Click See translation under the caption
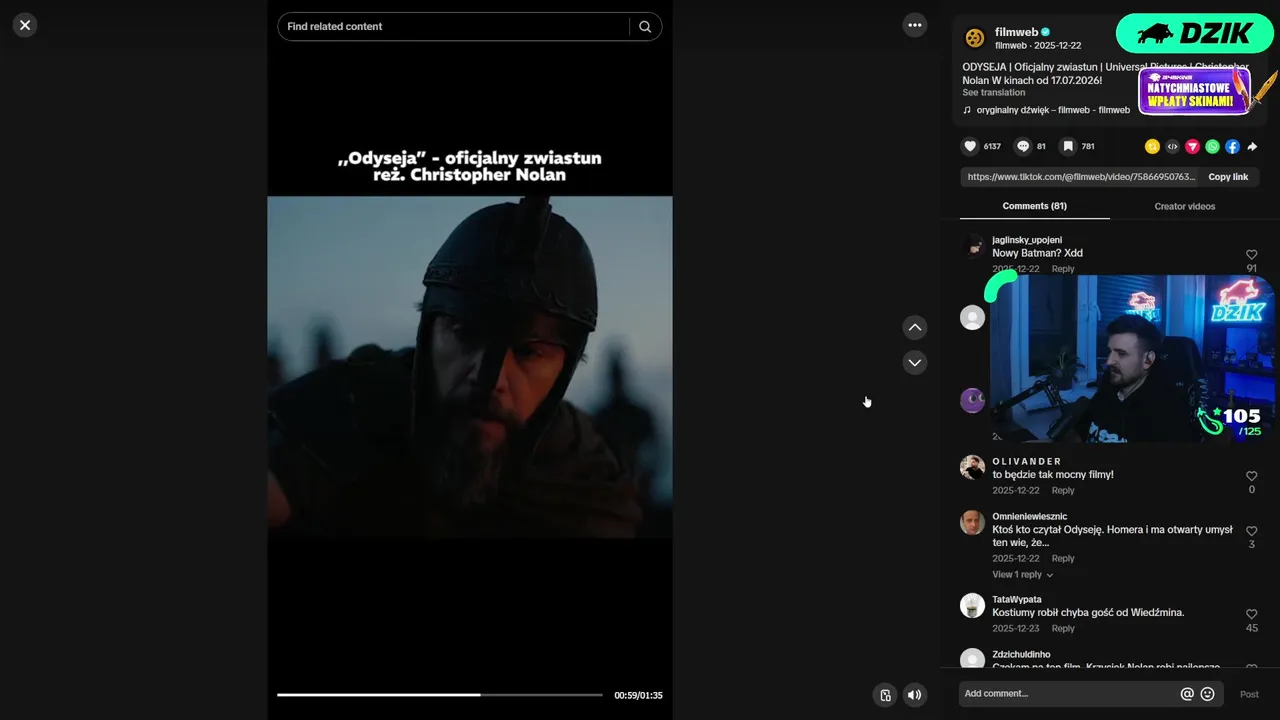 [x=993, y=92]
